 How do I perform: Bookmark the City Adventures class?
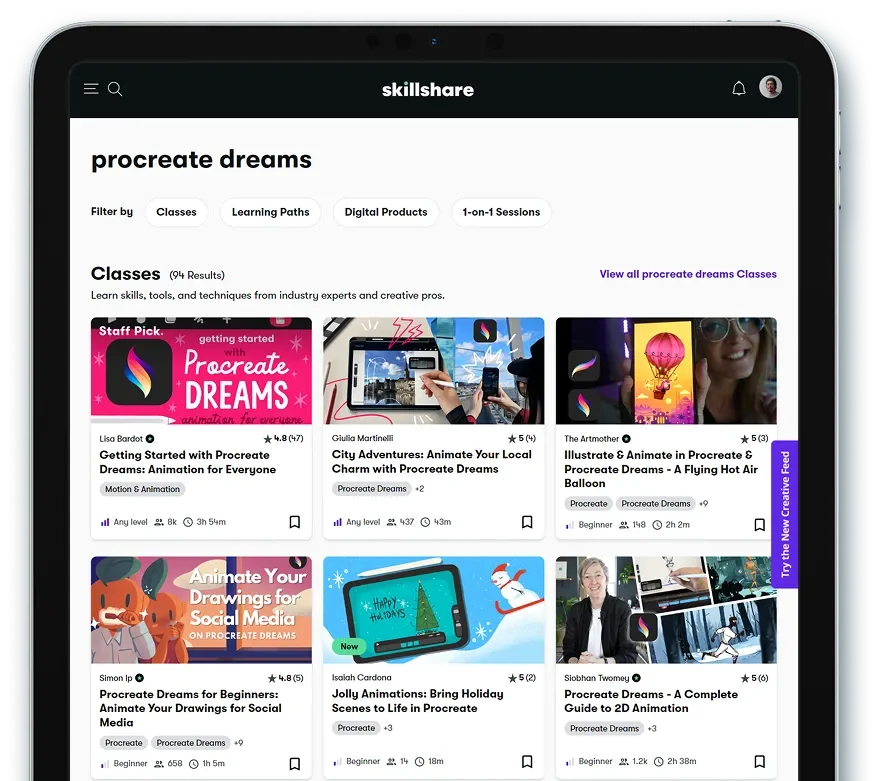click(527, 522)
